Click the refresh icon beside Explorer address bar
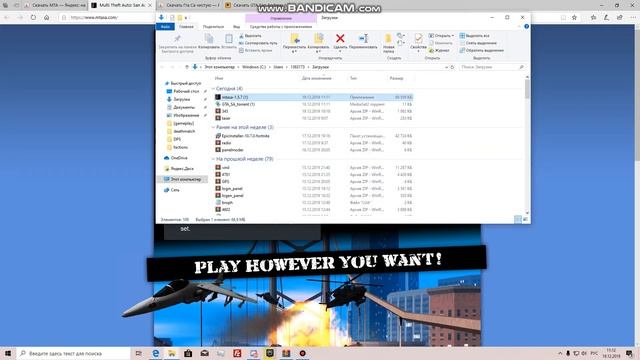The image size is (640, 360). click(452, 67)
